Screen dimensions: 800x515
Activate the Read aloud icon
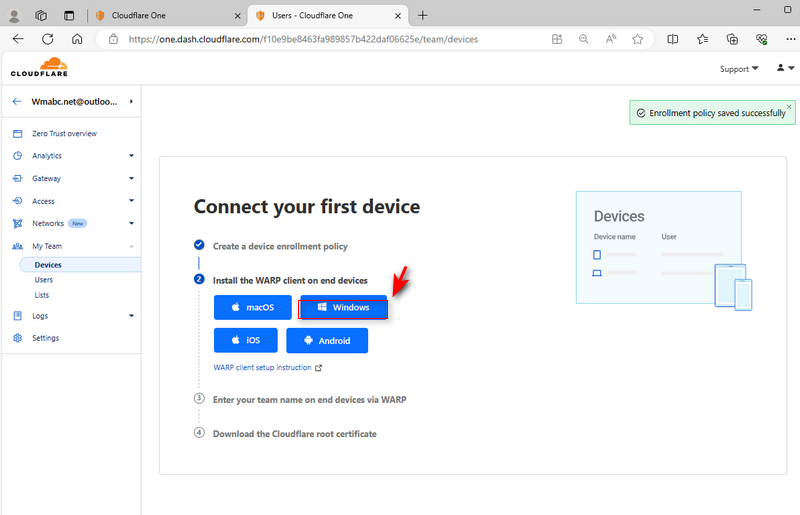(x=611, y=39)
